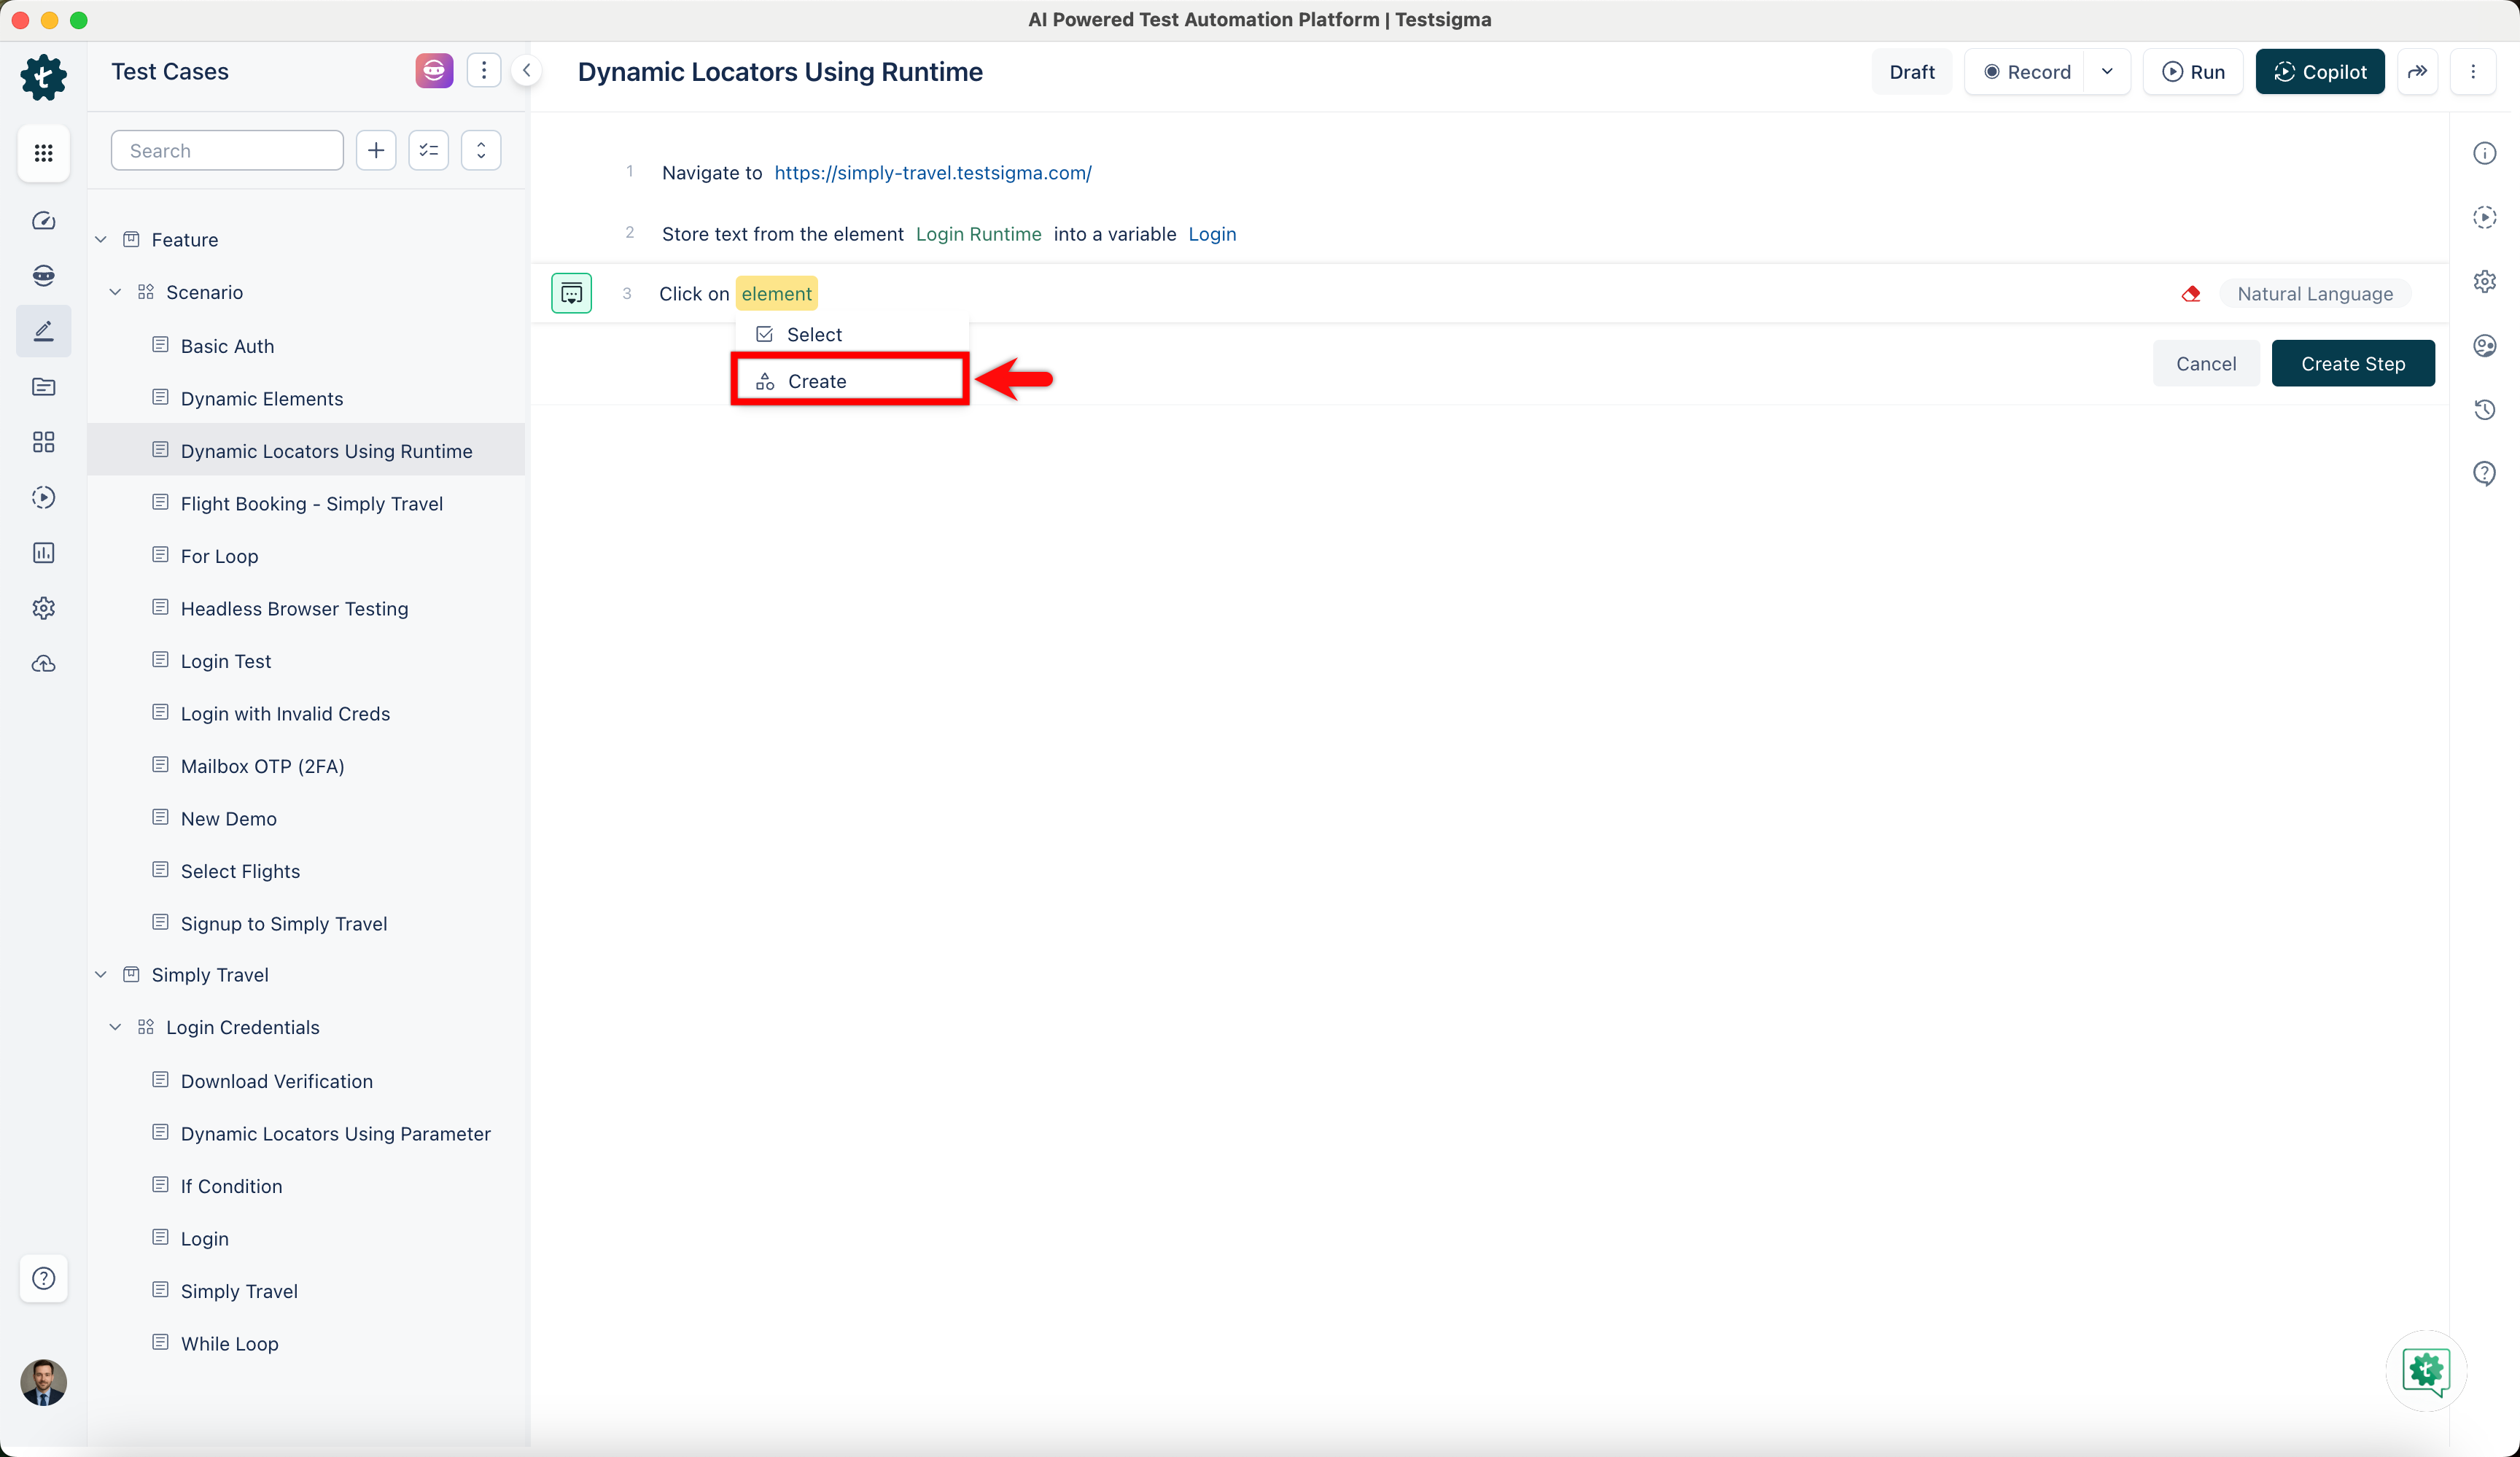Click the share forward-arrows icon in header
This screenshot has width=2520, height=1457.
[2417, 72]
